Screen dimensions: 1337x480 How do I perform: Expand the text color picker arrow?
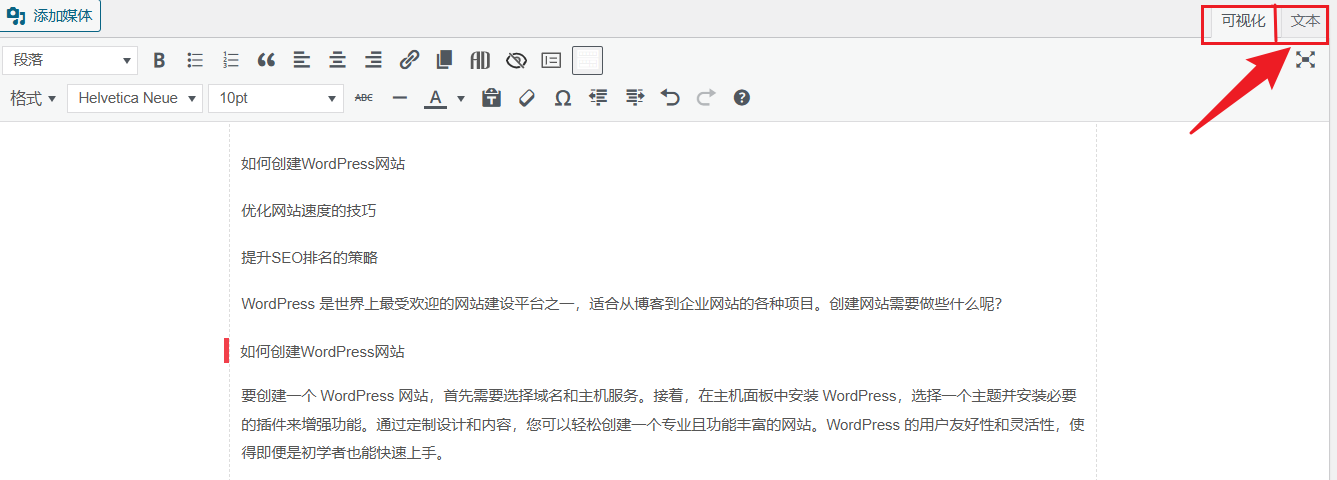click(x=461, y=98)
